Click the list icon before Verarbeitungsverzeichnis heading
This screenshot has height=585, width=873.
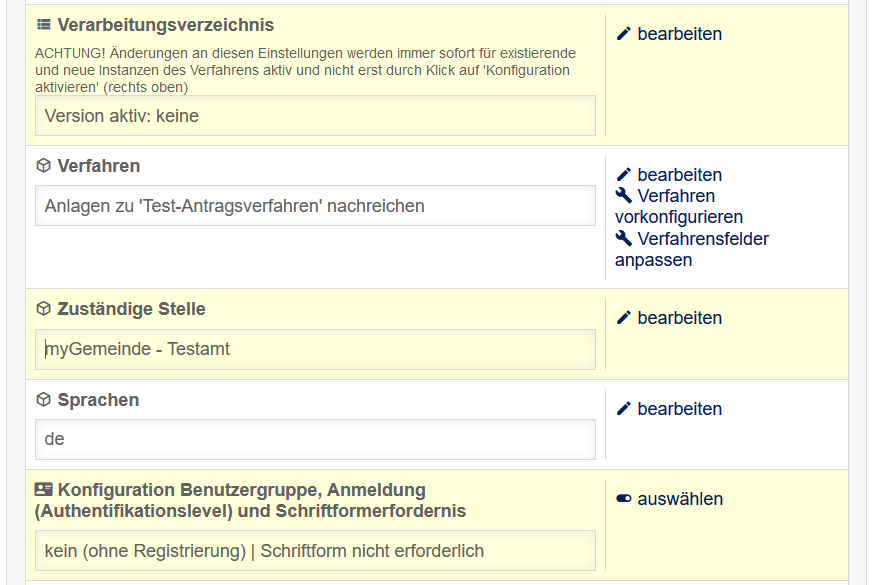44,25
